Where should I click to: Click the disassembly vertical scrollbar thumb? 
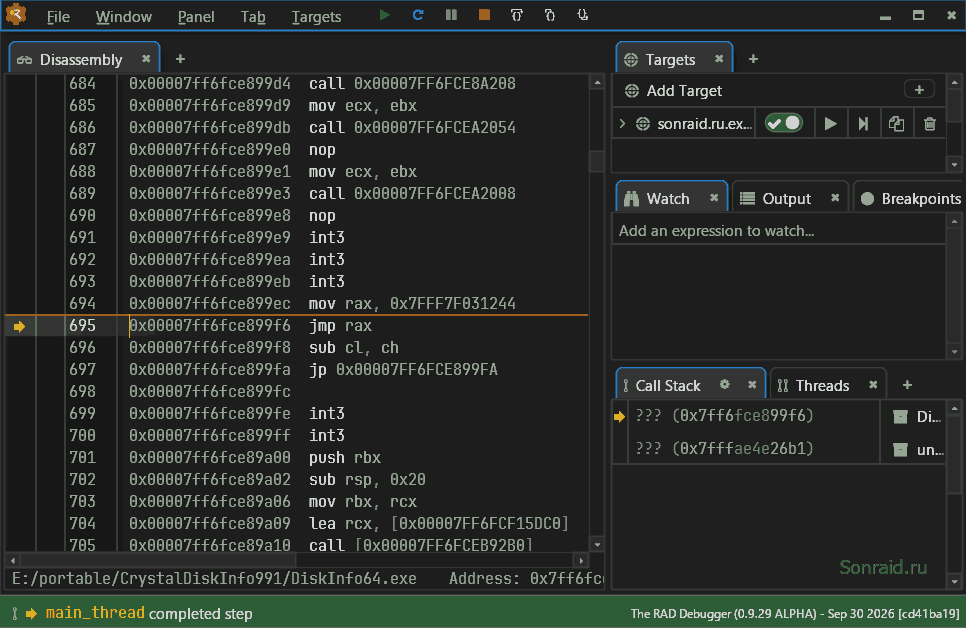[x=596, y=161]
